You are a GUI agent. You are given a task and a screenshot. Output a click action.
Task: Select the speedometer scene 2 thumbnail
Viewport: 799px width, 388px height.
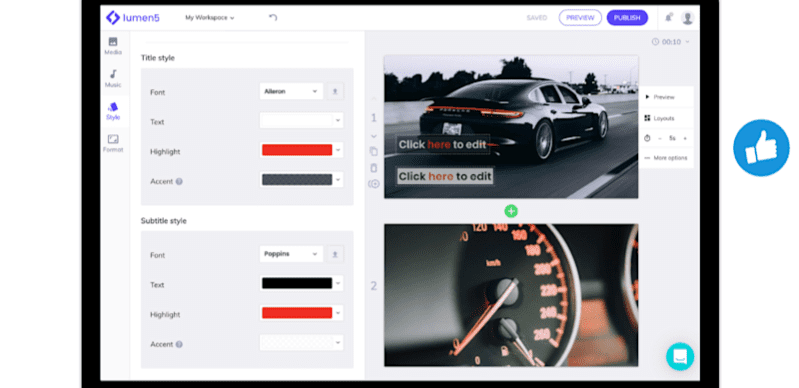pyautogui.click(x=511, y=295)
